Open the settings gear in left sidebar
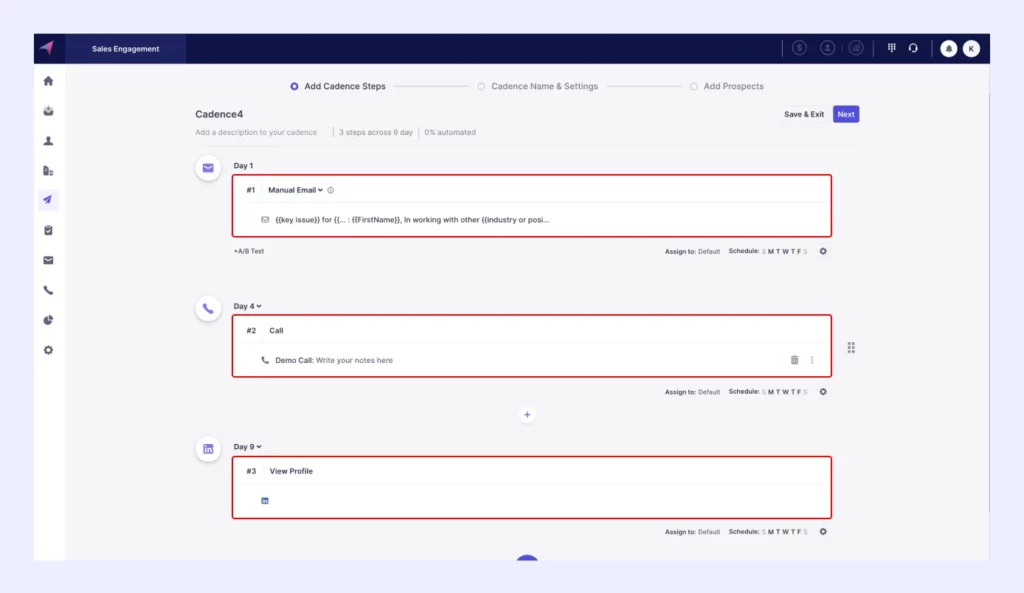 pyautogui.click(x=48, y=350)
